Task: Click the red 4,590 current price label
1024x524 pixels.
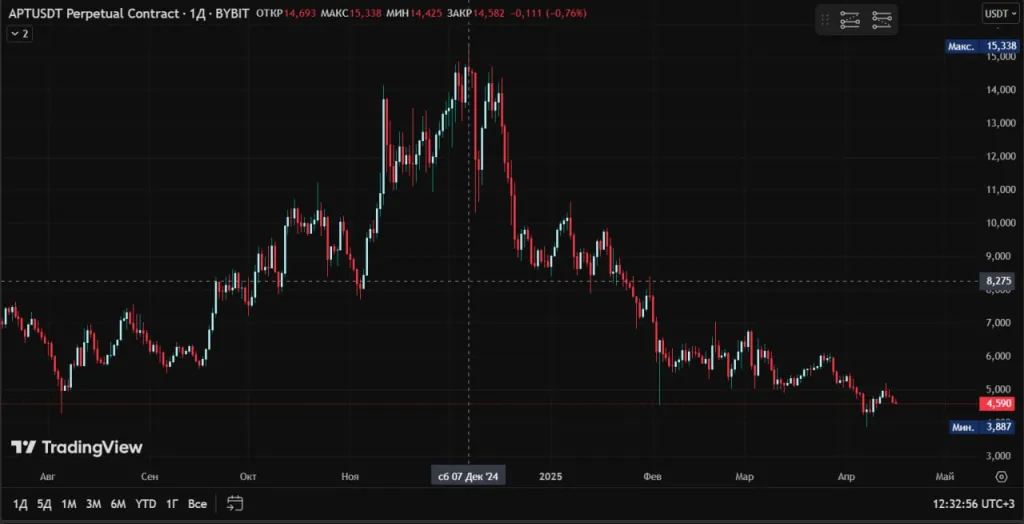Action: [x=999, y=403]
